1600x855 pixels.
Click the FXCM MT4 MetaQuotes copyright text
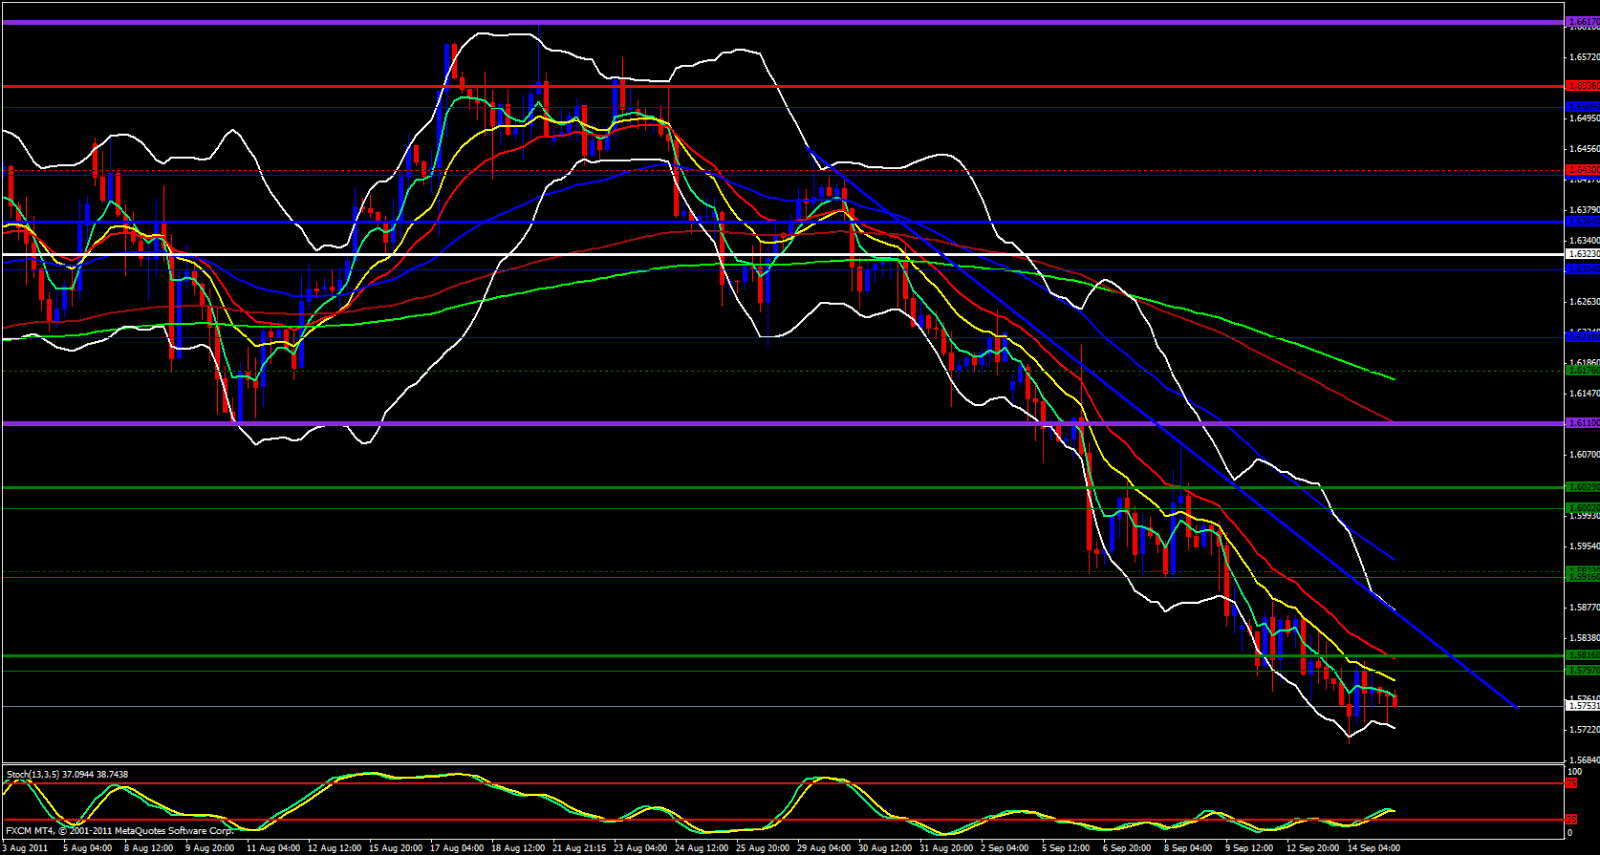pos(119,831)
